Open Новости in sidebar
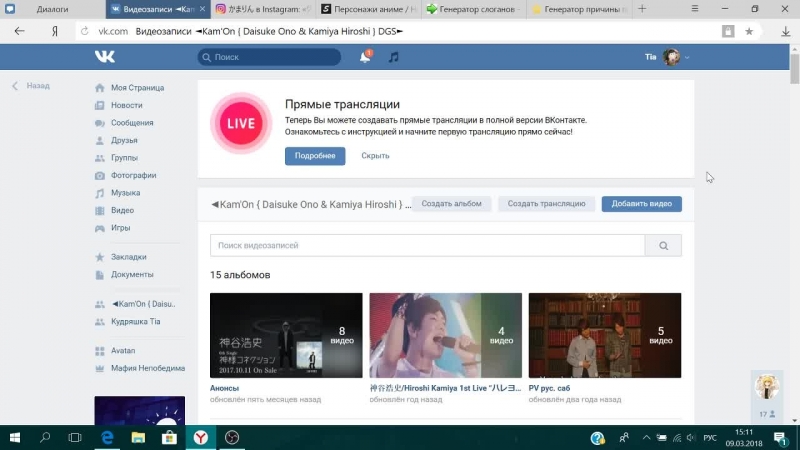 coord(127,105)
